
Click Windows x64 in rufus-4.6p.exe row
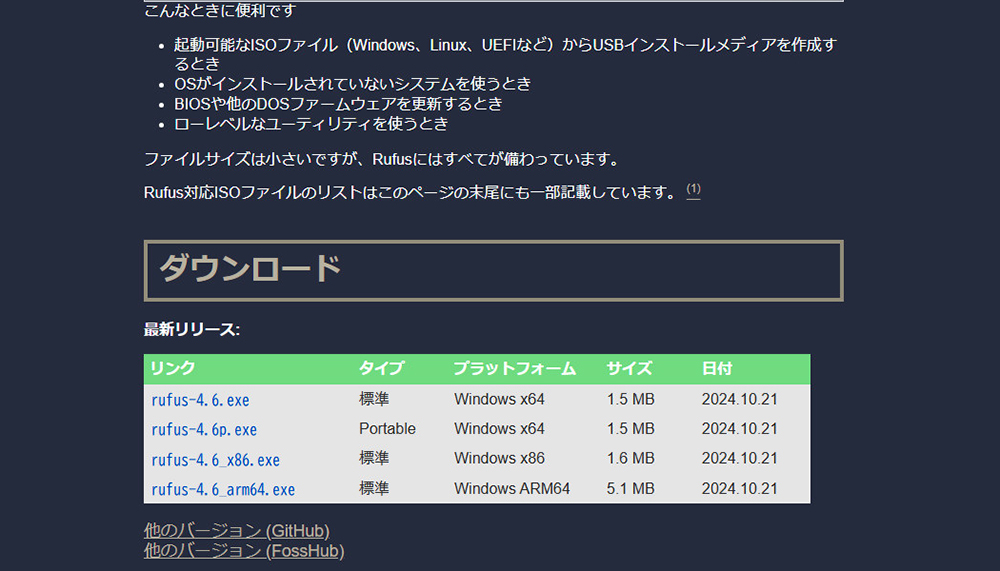(499, 429)
